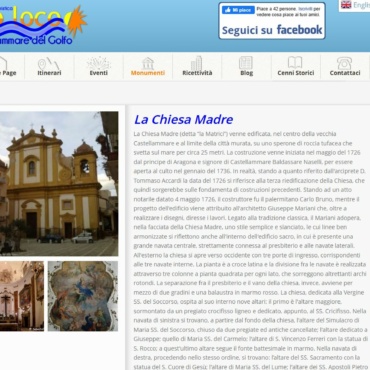Click the Cenni Storici open book icon
370x370 pixels.
coord(295,63)
